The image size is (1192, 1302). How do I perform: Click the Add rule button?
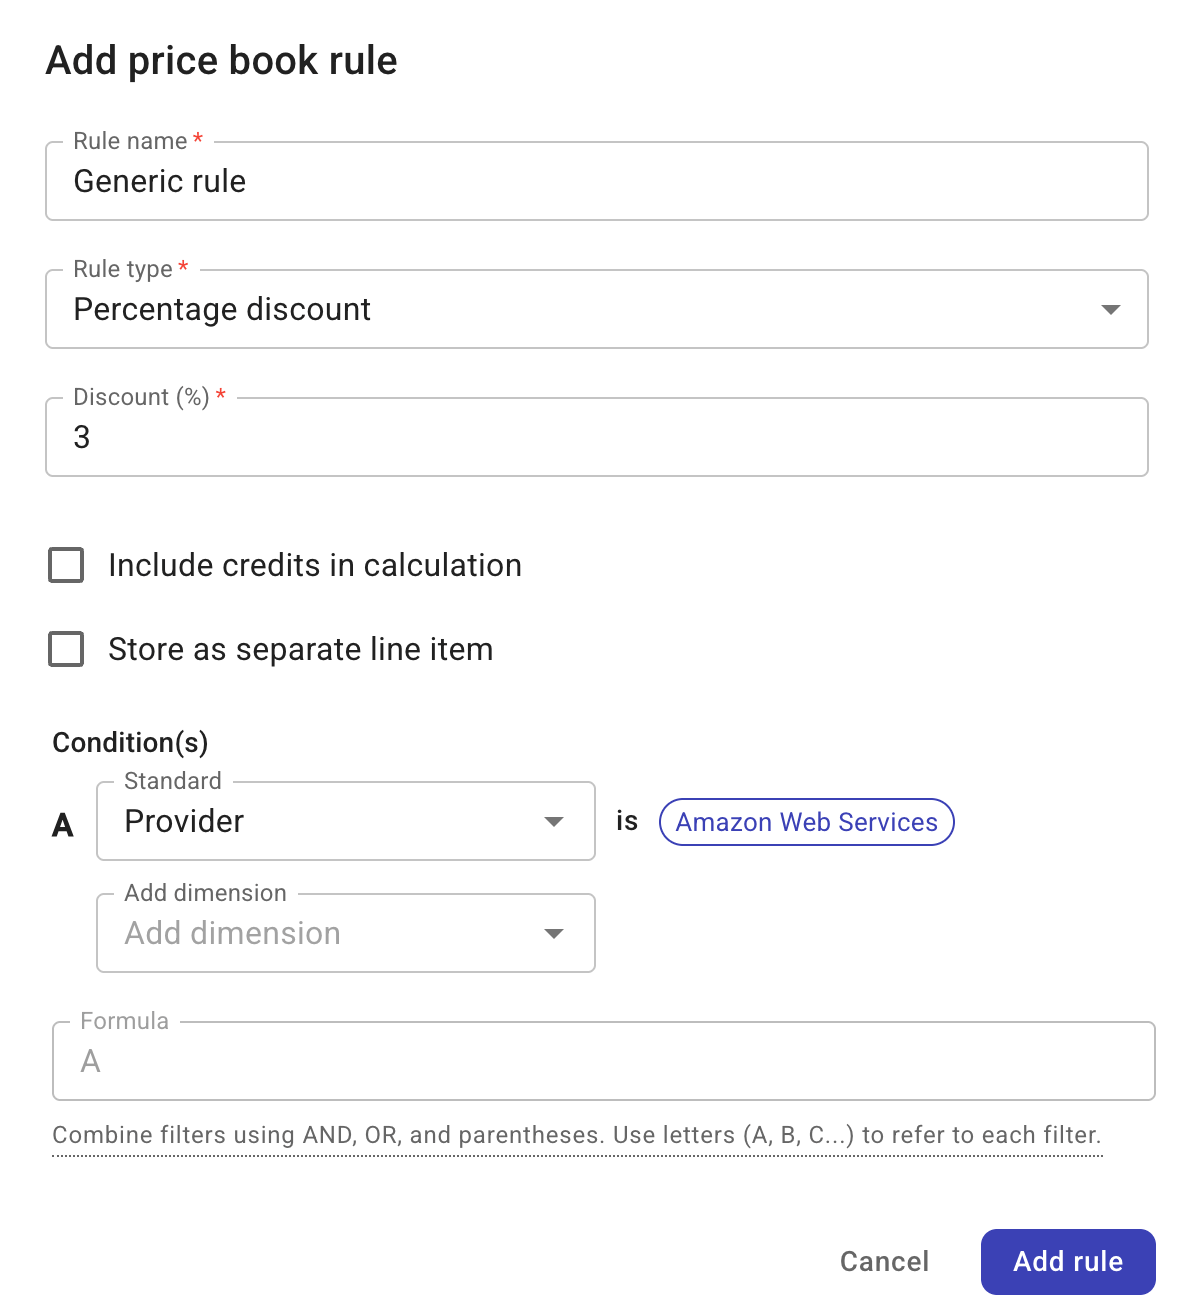coord(1068,1261)
